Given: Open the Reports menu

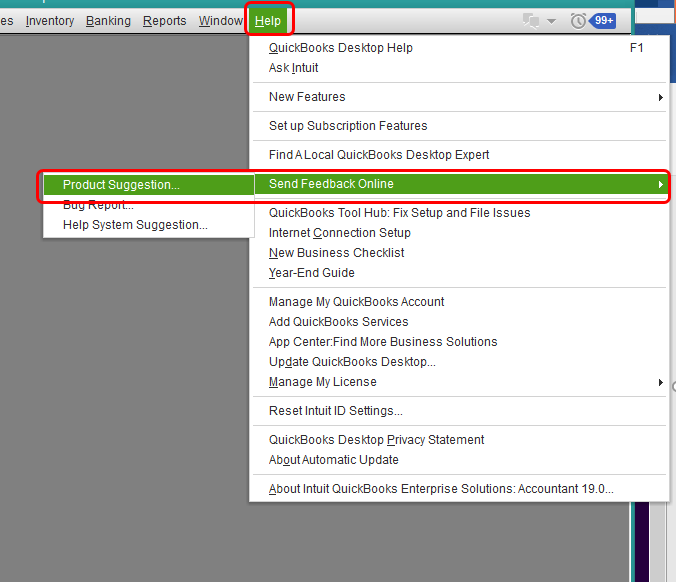Looking at the screenshot, I should (x=164, y=21).
